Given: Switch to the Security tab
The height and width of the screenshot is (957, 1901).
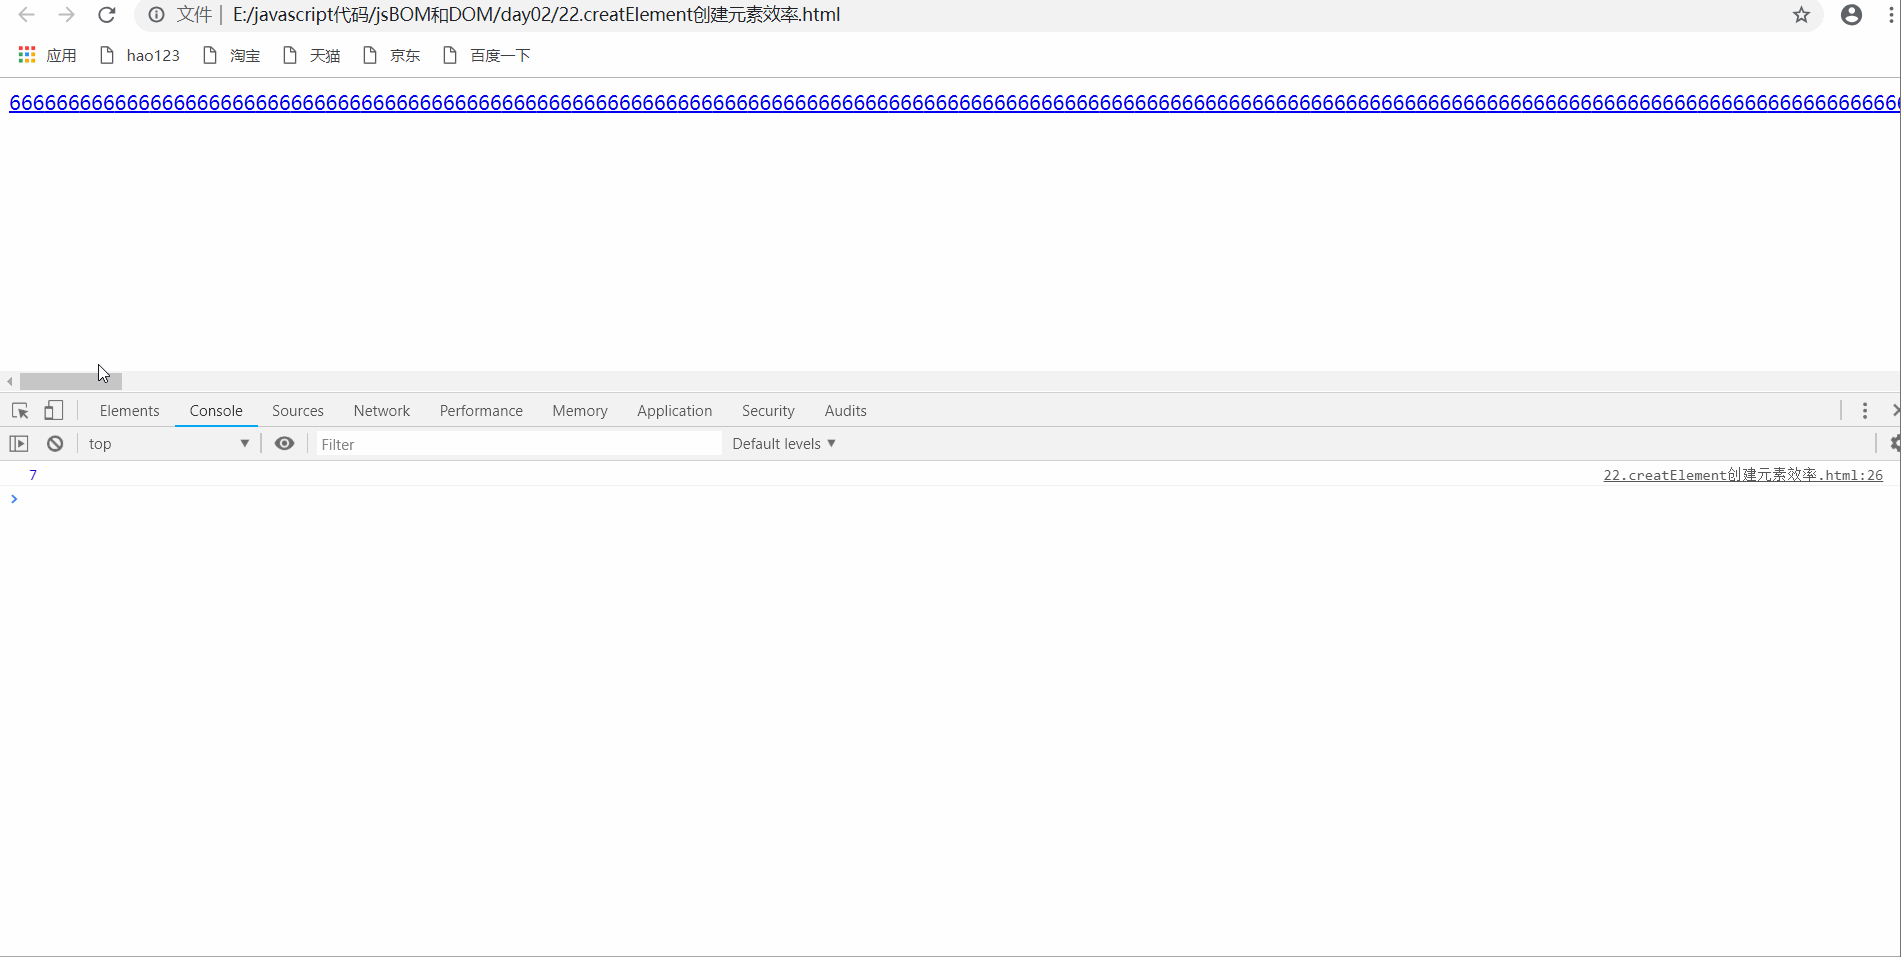Looking at the screenshot, I should click(768, 411).
